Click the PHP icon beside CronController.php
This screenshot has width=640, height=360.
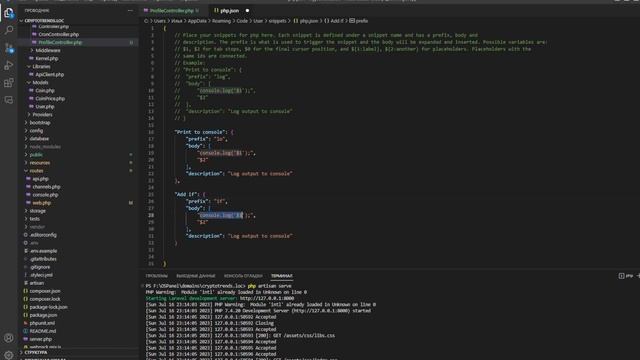[x=34, y=34]
